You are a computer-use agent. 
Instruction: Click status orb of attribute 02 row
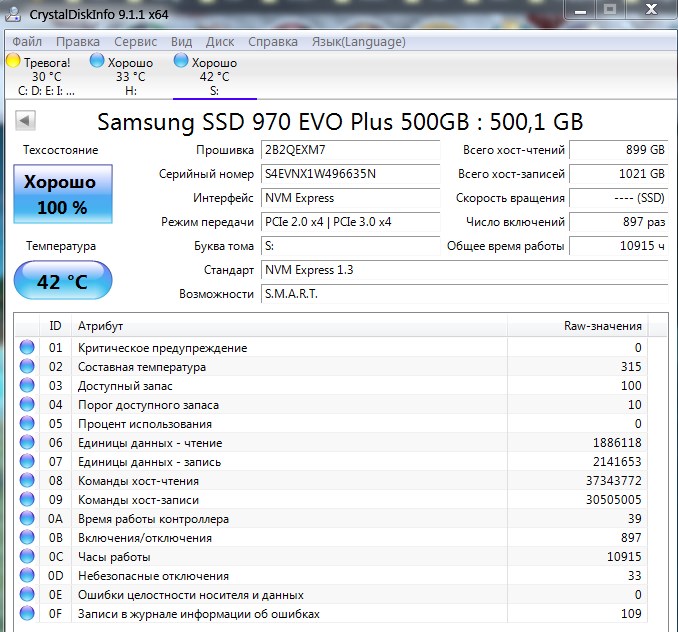27,366
